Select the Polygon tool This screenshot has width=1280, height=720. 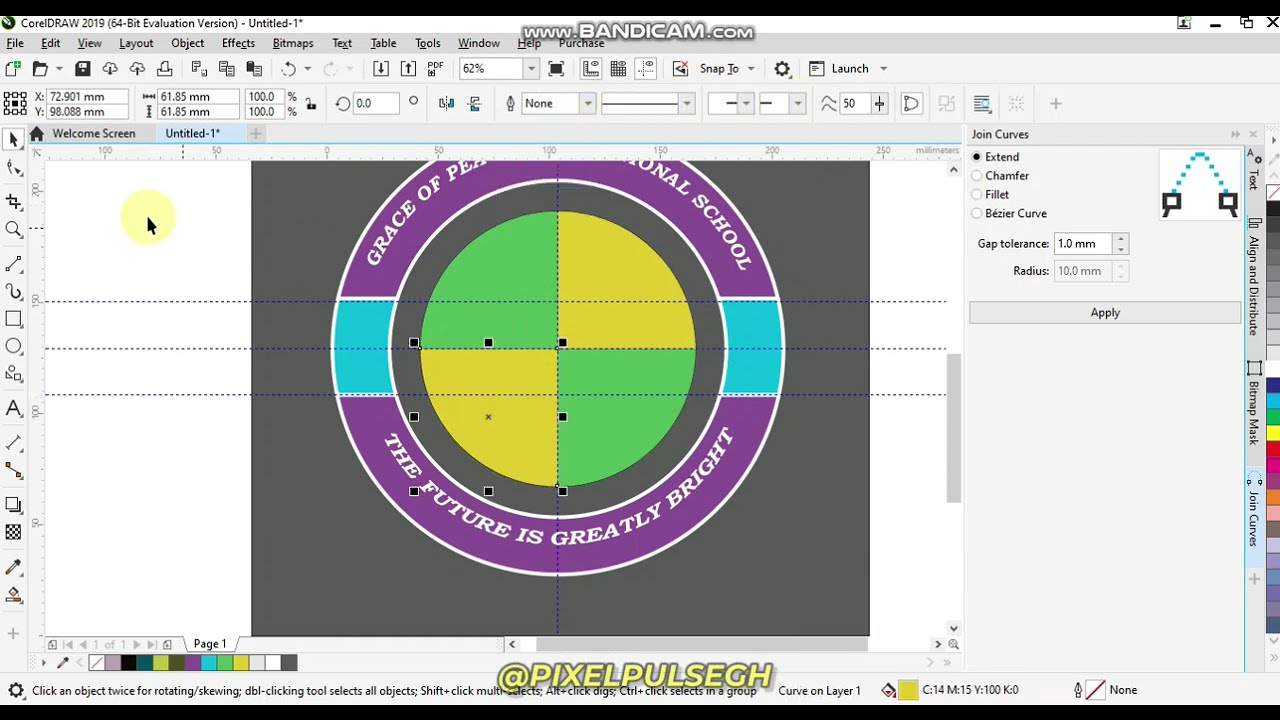13,374
